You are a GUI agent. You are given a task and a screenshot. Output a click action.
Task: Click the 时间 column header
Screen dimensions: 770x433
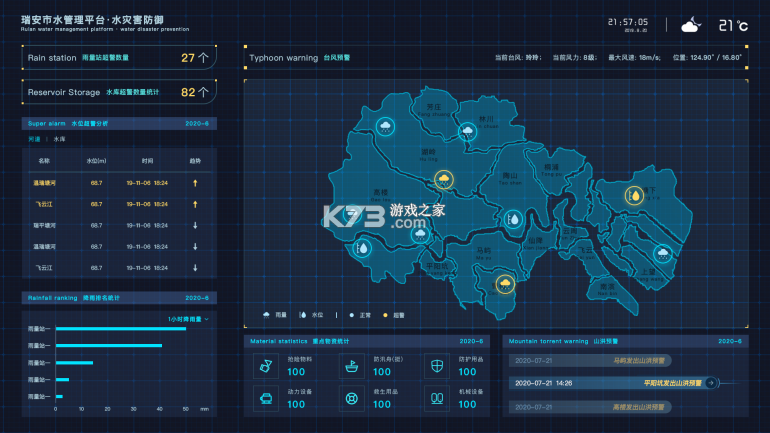147,161
